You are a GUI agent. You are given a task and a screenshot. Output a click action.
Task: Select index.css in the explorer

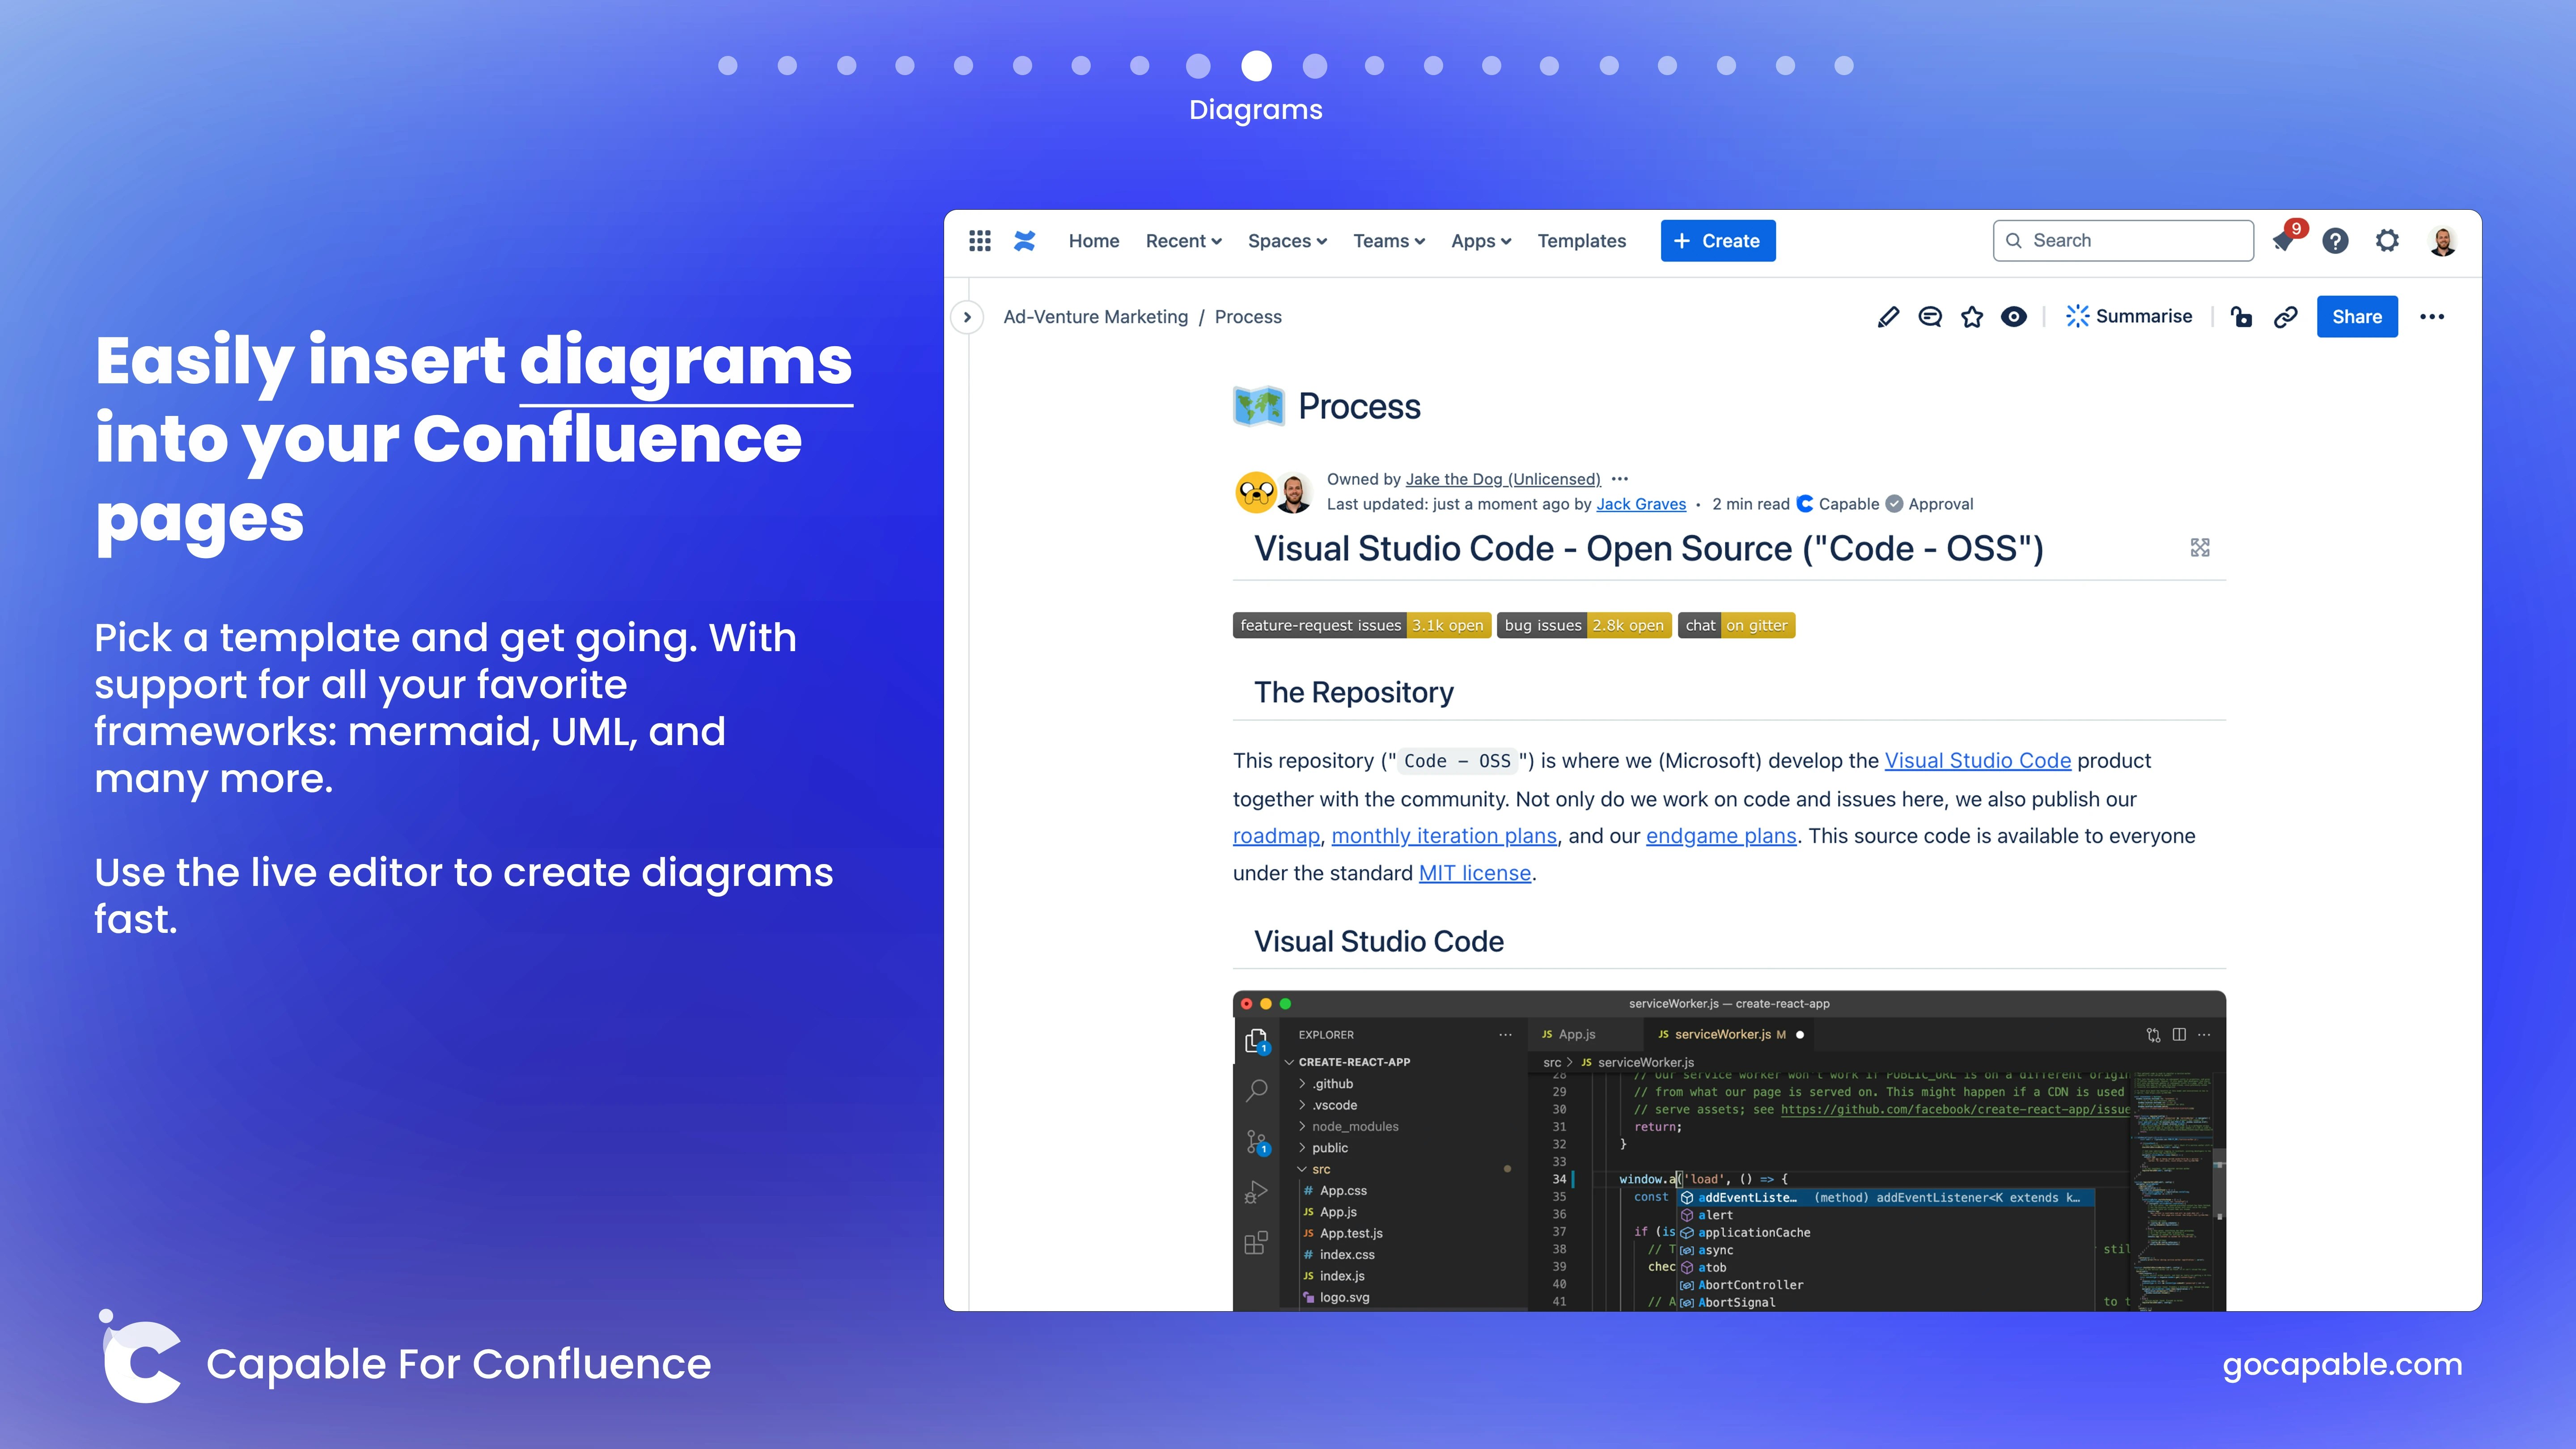1339,1255
